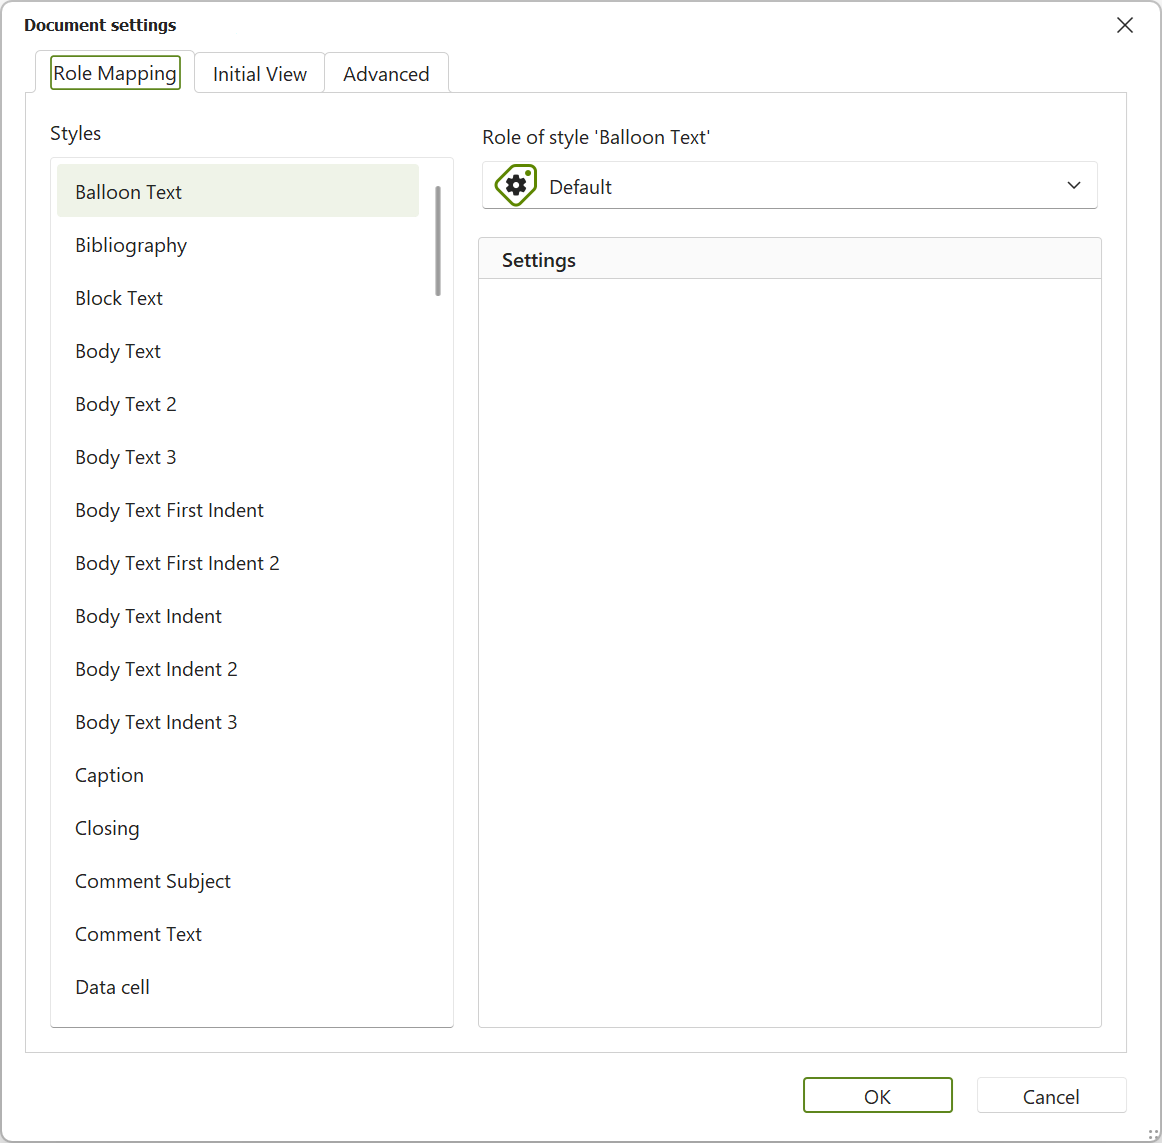Viewport: 1162px width, 1143px height.
Task: Choose the Block Text style
Action: tap(238, 298)
